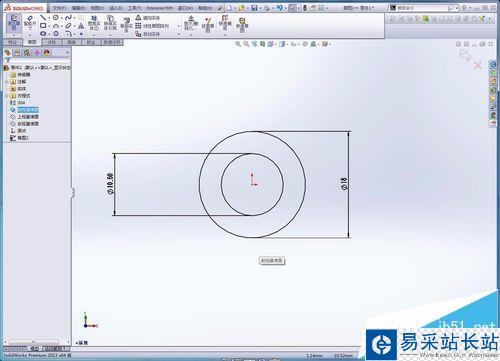Click the Ø10.50 dimension text
The height and width of the screenshot is (361, 500).
tap(110, 184)
